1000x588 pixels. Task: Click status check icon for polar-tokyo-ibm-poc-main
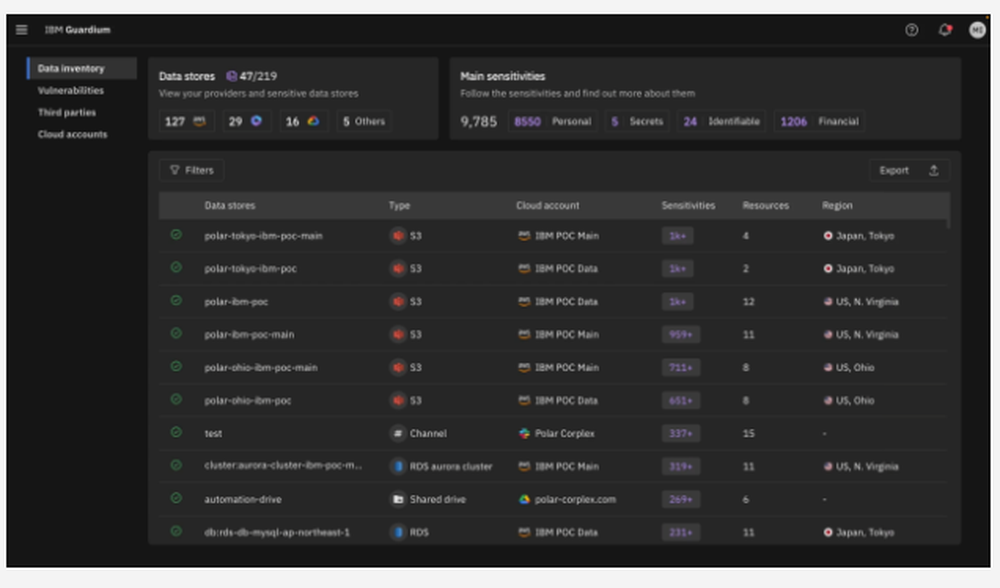(x=176, y=235)
